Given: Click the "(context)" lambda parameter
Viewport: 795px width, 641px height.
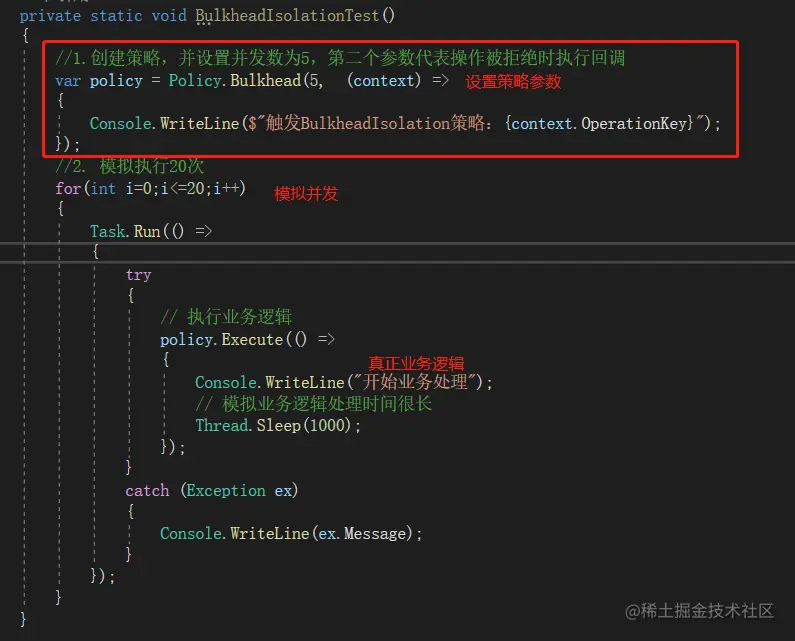Looking at the screenshot, I should 384,80.
